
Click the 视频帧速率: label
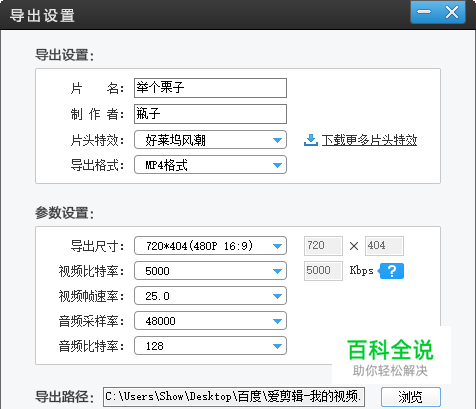[92, 296]
